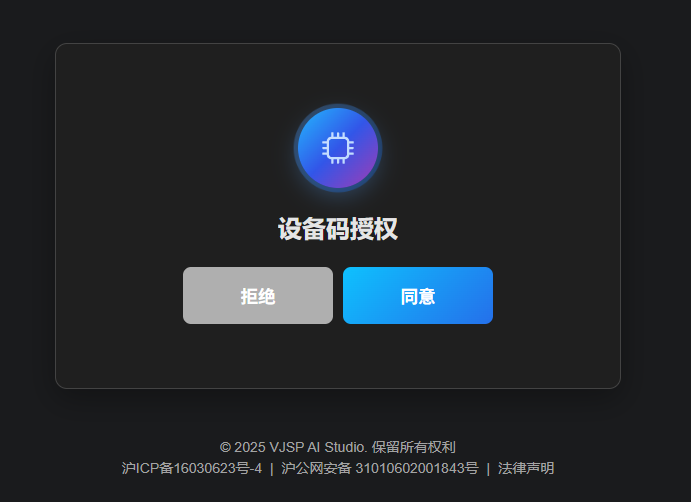Open the 法律声明 legal statement link
The image size is (691, 502).
pos(526,468)
